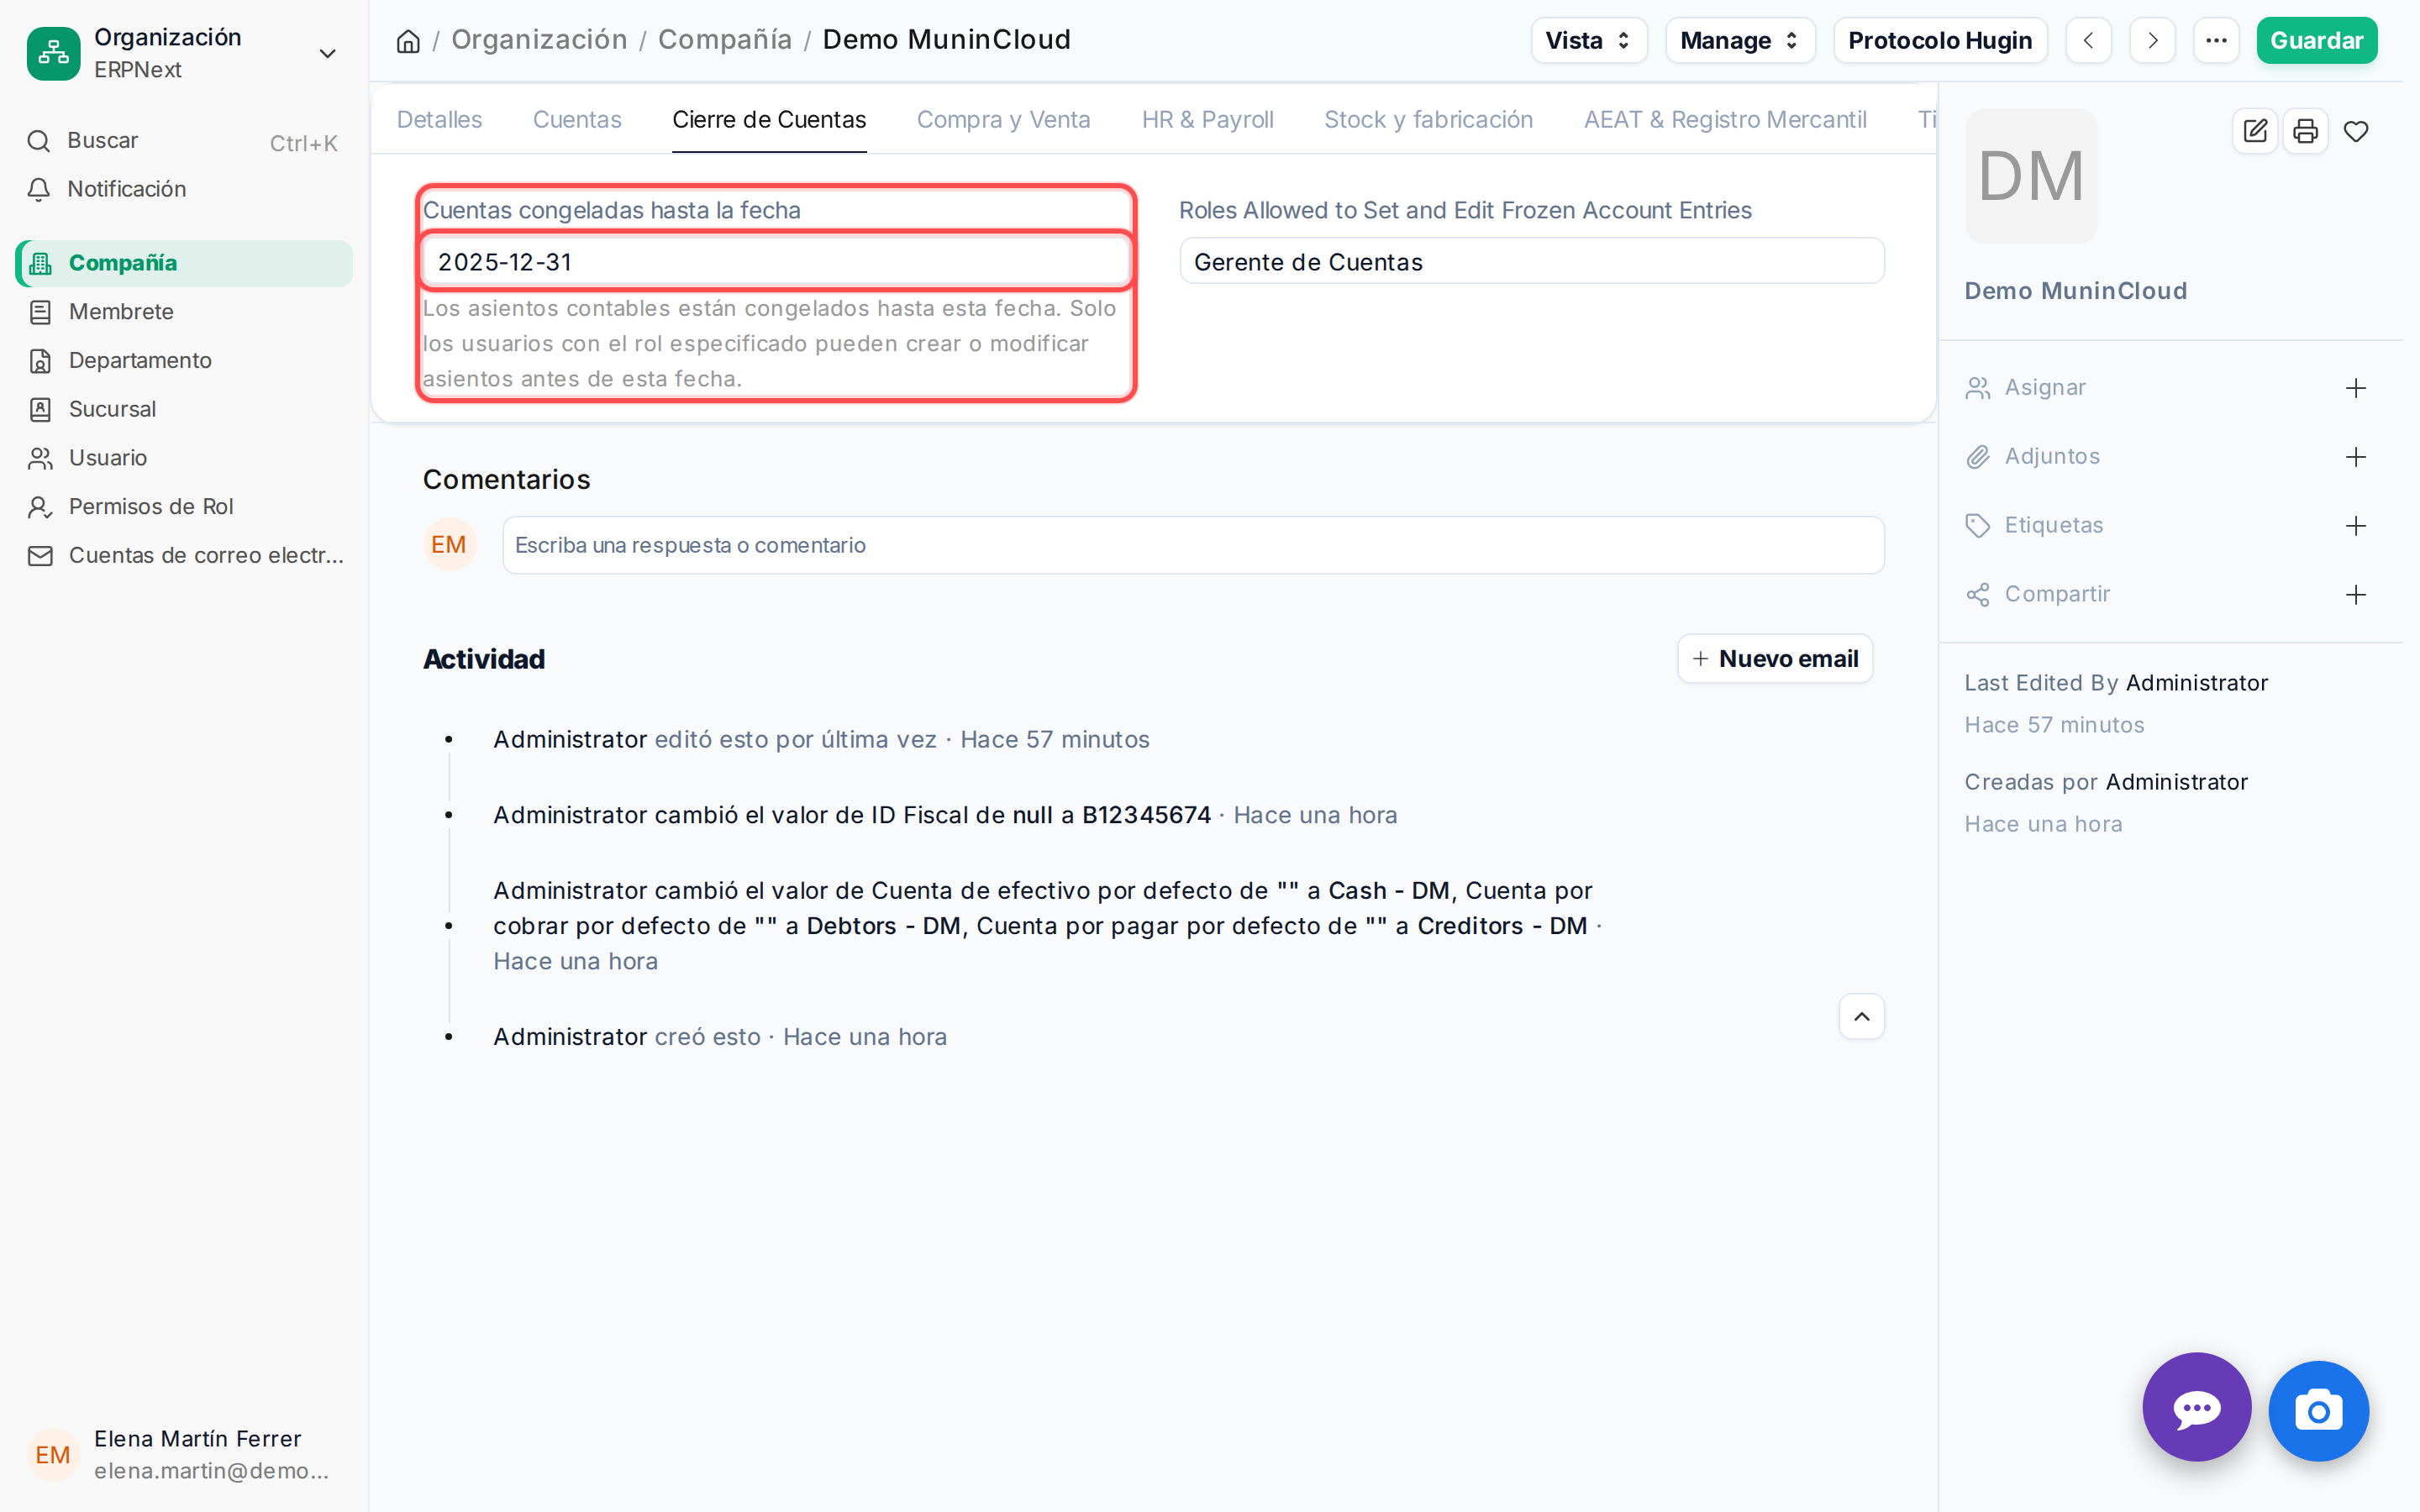Image resolution: width=2420 pixels, height=1512 pixels.
Task: Open Permisos de Rol sidebar item
Action: [184, 507]
